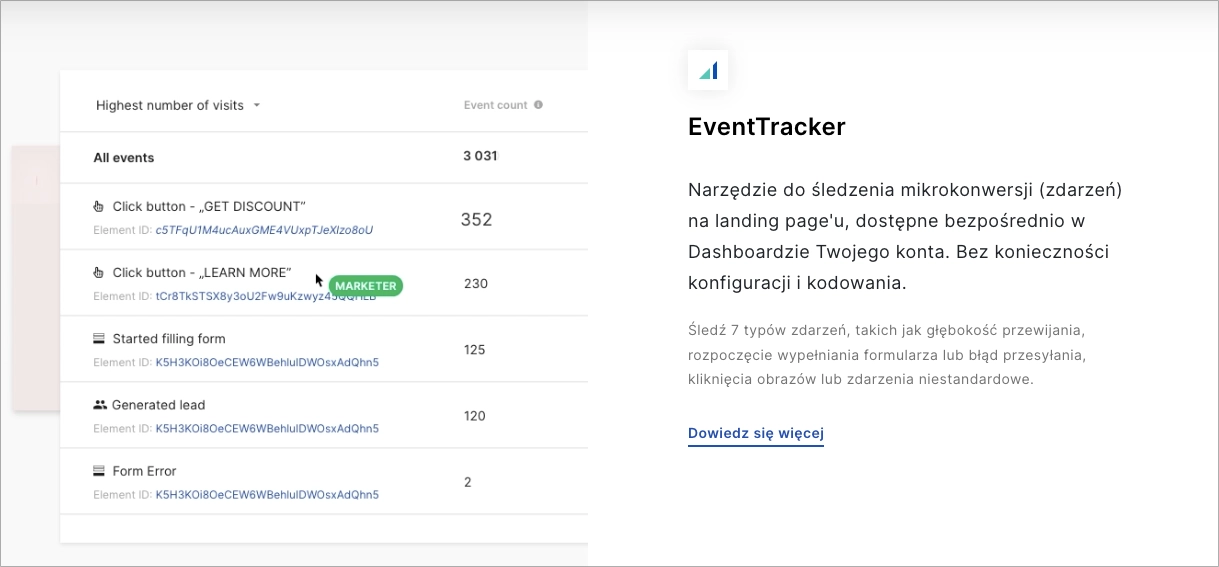Click the Generated lead people icon
This screenshot has width=1219, height=567.
pos(99,405)
